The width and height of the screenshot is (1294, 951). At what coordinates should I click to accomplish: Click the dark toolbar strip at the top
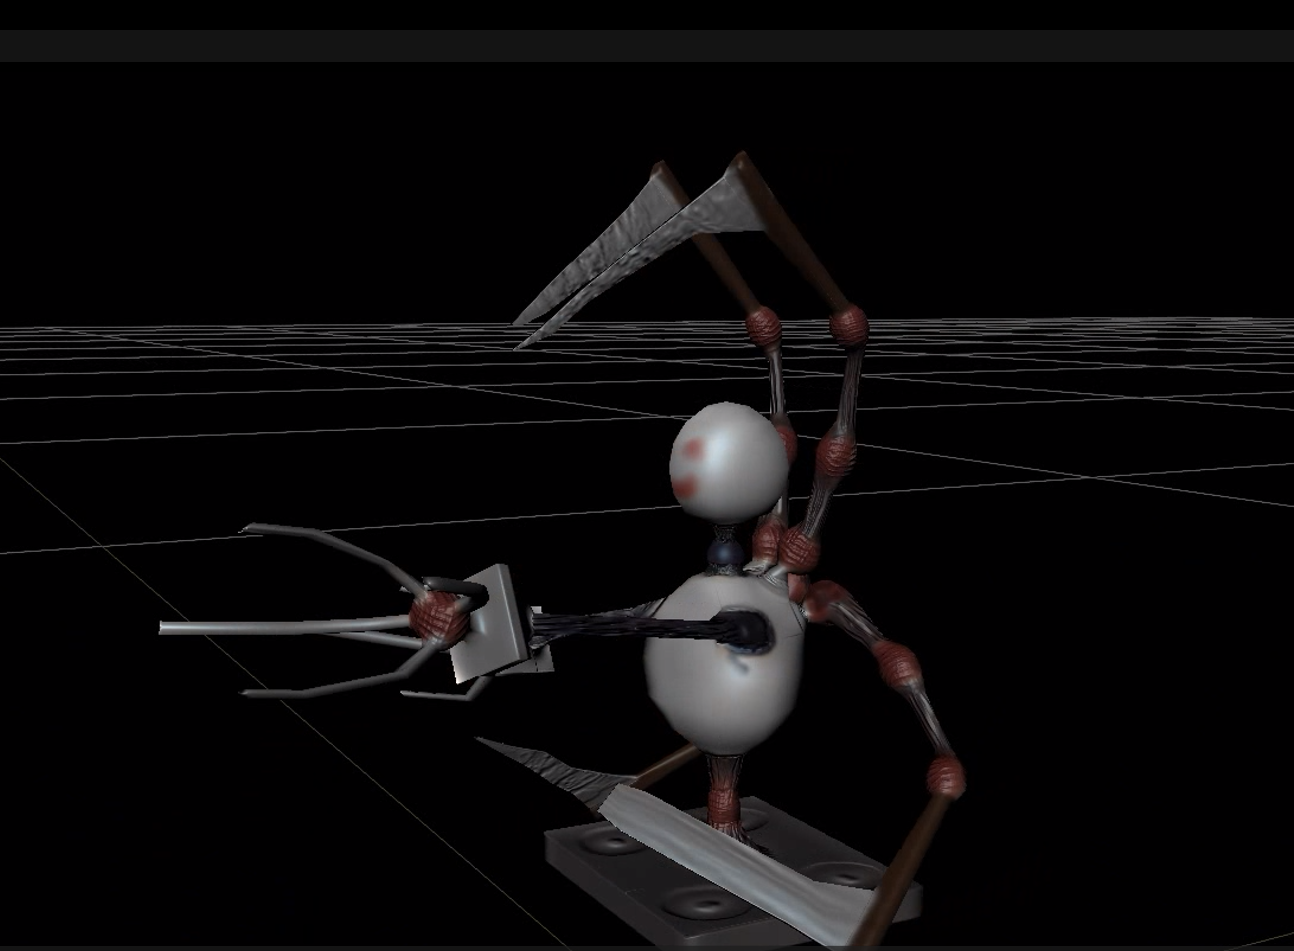[x=647, y=42]
